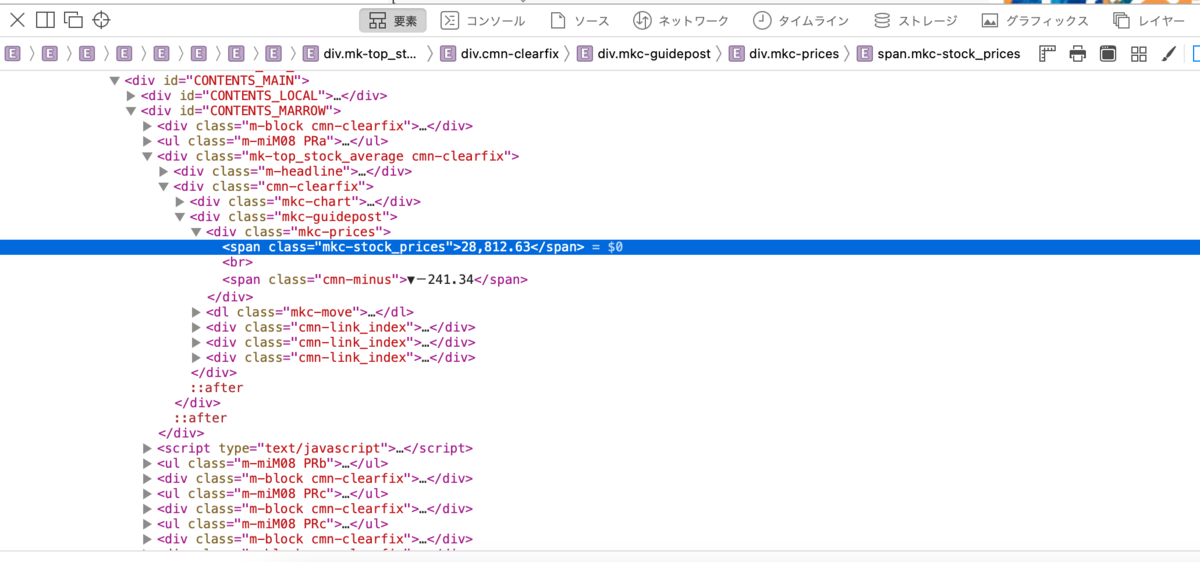The width and height of the screenshot is (1200, 562).
Task: Collapse the mkc-guidepost div node
Action: click(x=180, y=216)
